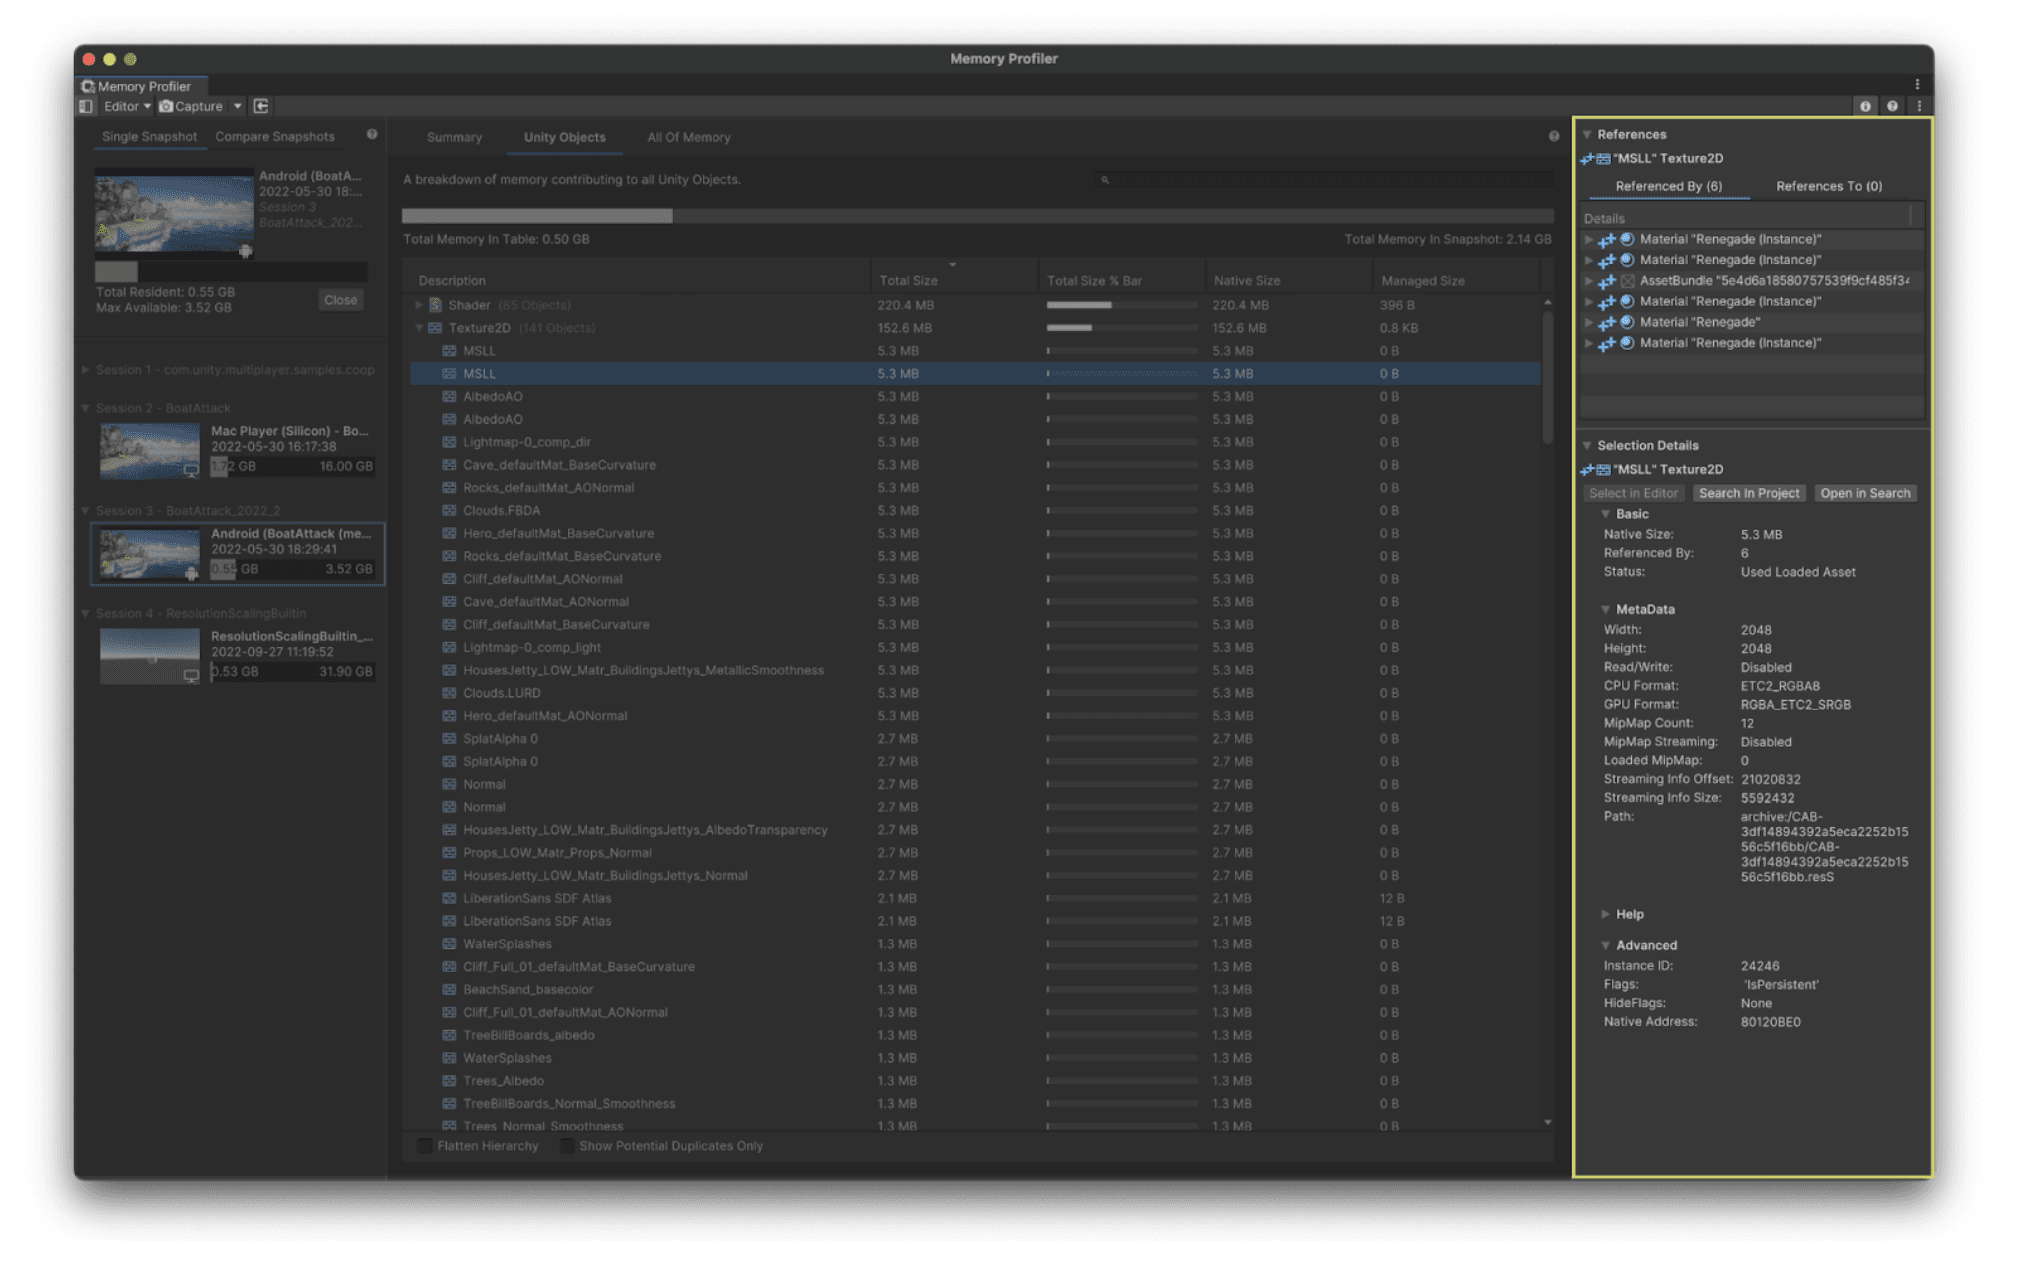Screen dimensions: 2030x1272
Task: Click the texture icon beside Clouds.FBDA
Action: 449,511
